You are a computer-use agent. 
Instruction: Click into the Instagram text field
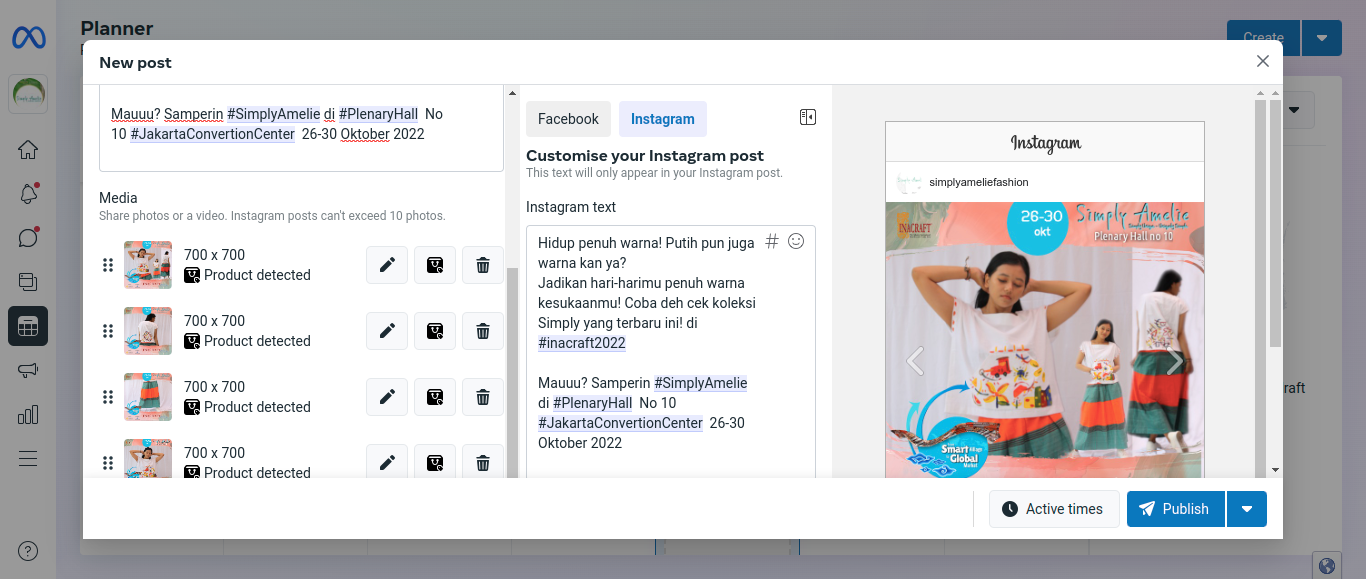671,351
